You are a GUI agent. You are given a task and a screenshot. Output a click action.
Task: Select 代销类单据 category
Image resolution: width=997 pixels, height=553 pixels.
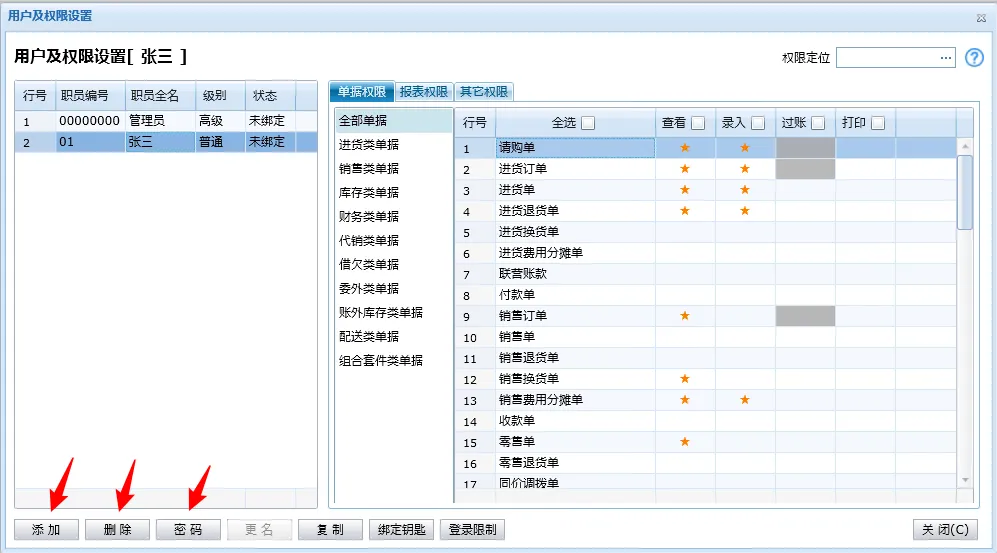coord(394,240)
